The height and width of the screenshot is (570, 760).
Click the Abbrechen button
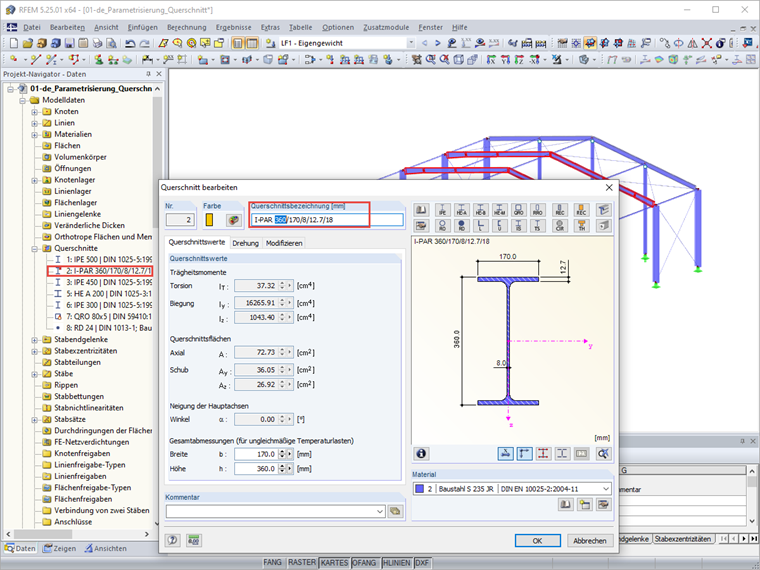[x=589, y=541]
